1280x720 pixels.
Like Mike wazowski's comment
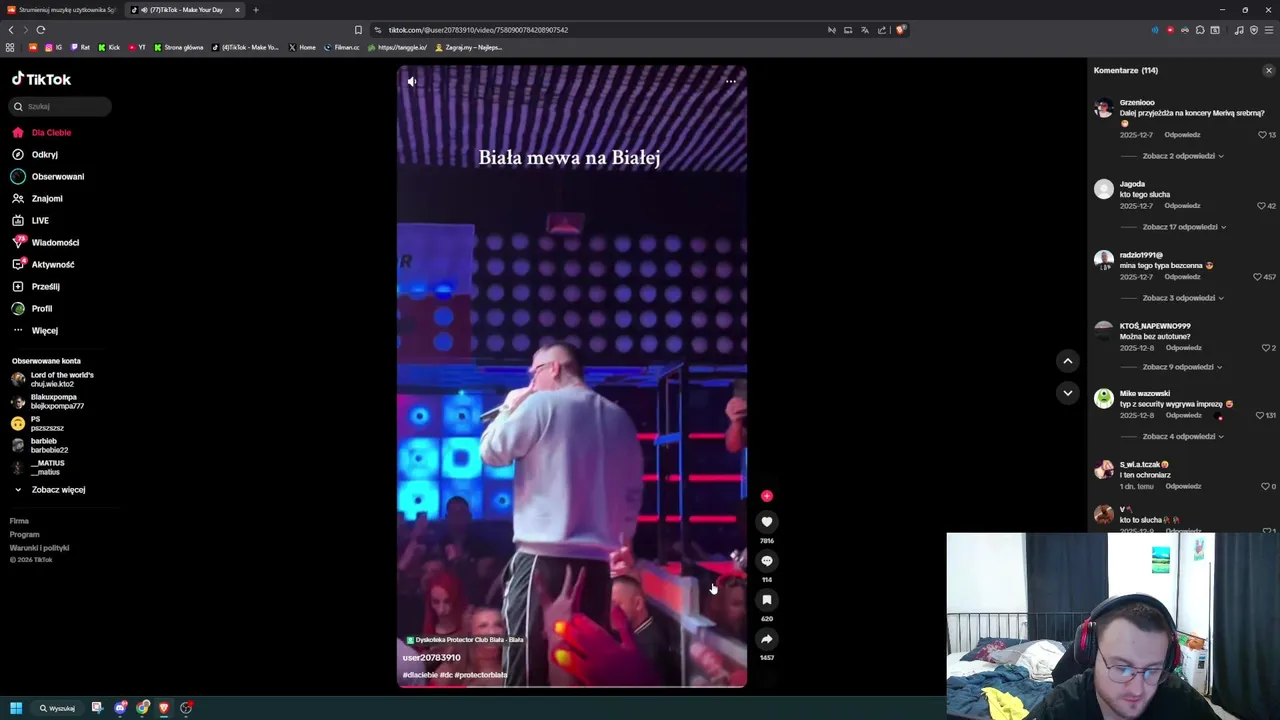click(1259, 416)
